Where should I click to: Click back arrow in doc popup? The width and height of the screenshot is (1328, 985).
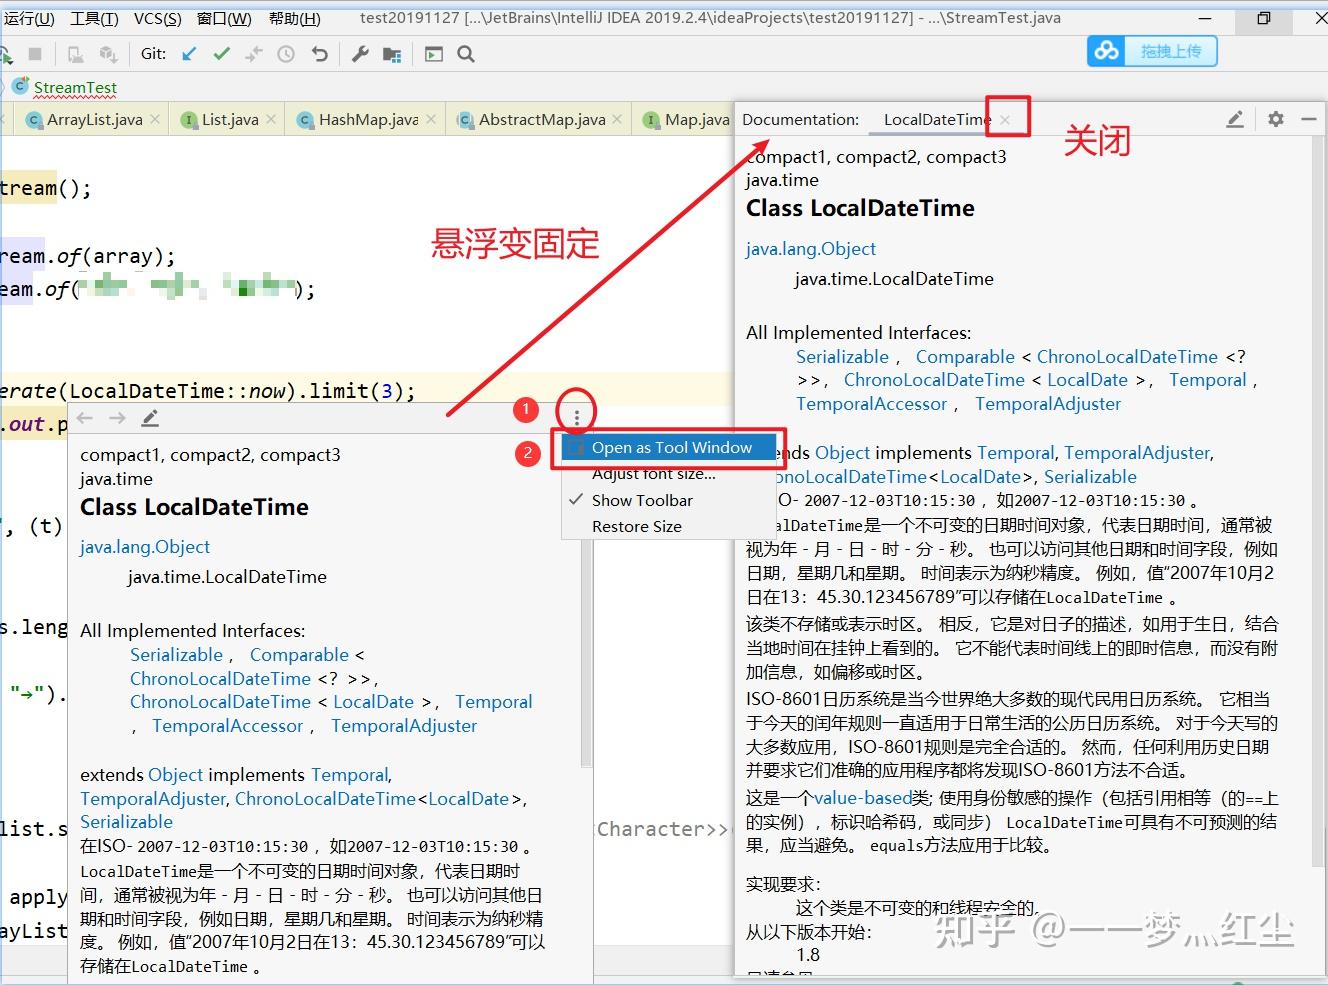coord(85,418)
